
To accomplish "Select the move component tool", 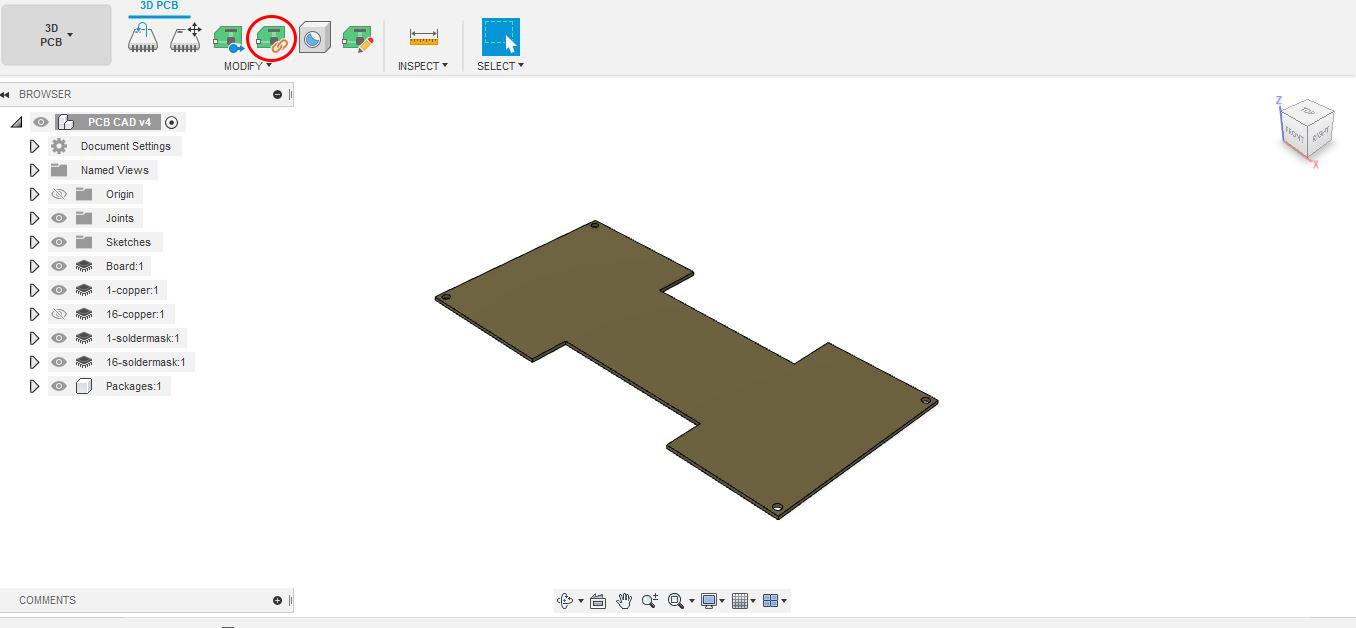I will [x=186, y=36].
